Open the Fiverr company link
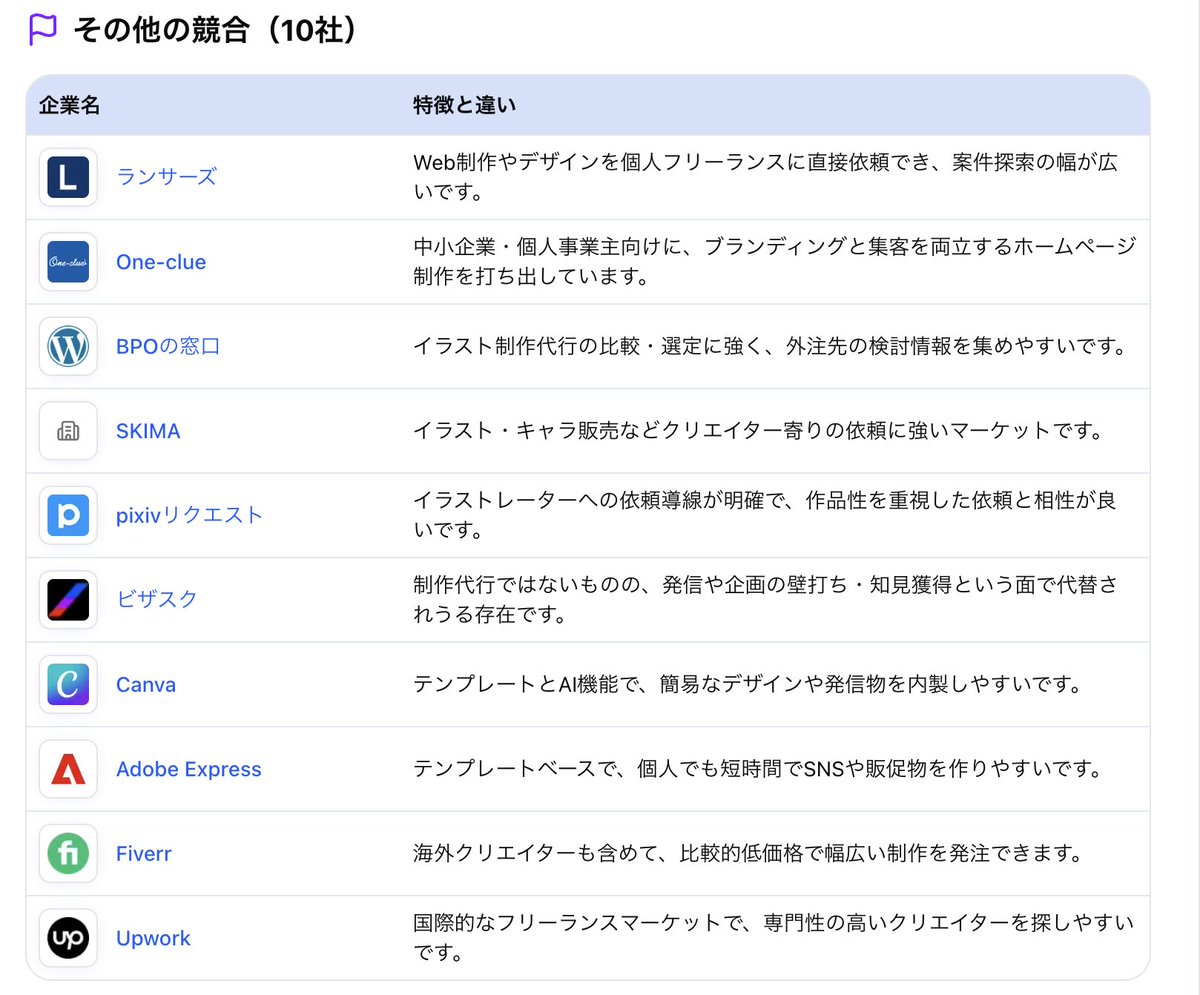 (x=144, y=854)
